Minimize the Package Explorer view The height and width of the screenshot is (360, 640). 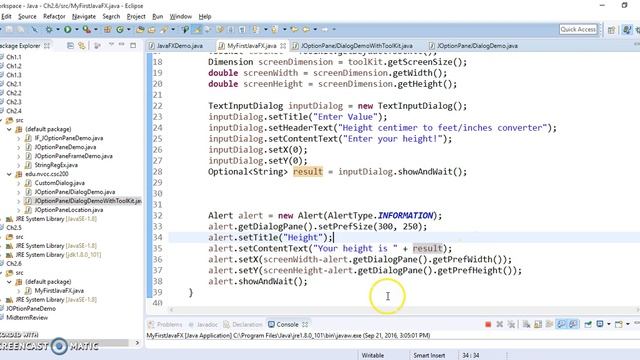pyautogui.click(x=122, y=44)
